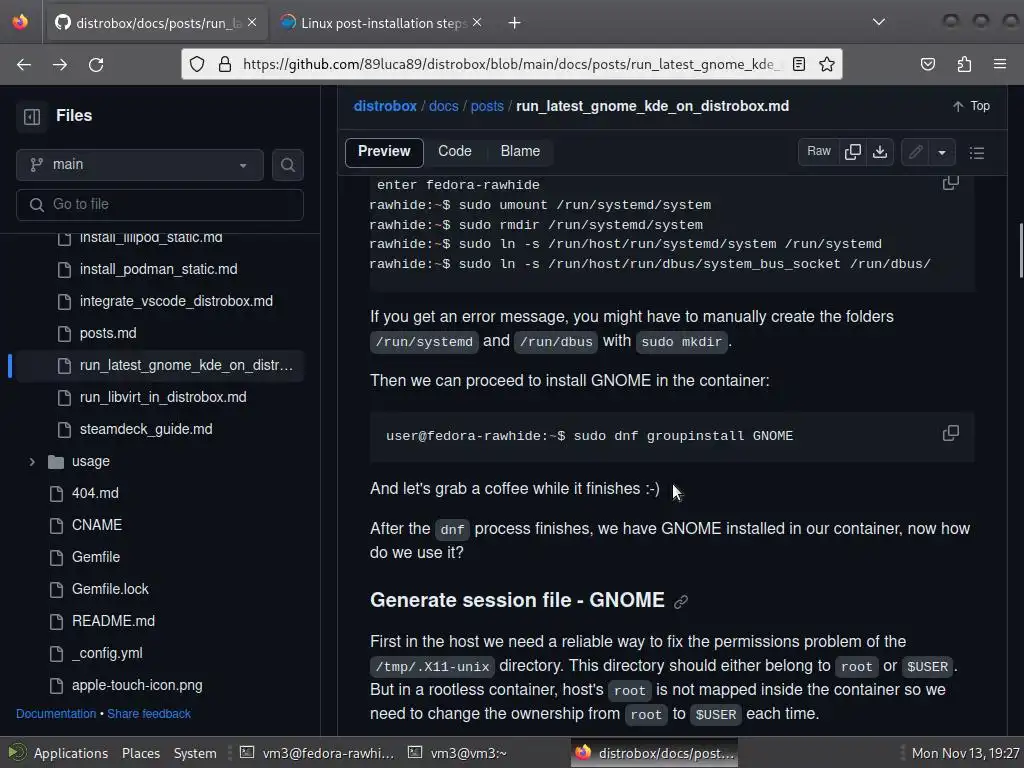Open Gemfile.lock in file tree
The width and height of the screenshot is (1024, 768).
(110, 589)
